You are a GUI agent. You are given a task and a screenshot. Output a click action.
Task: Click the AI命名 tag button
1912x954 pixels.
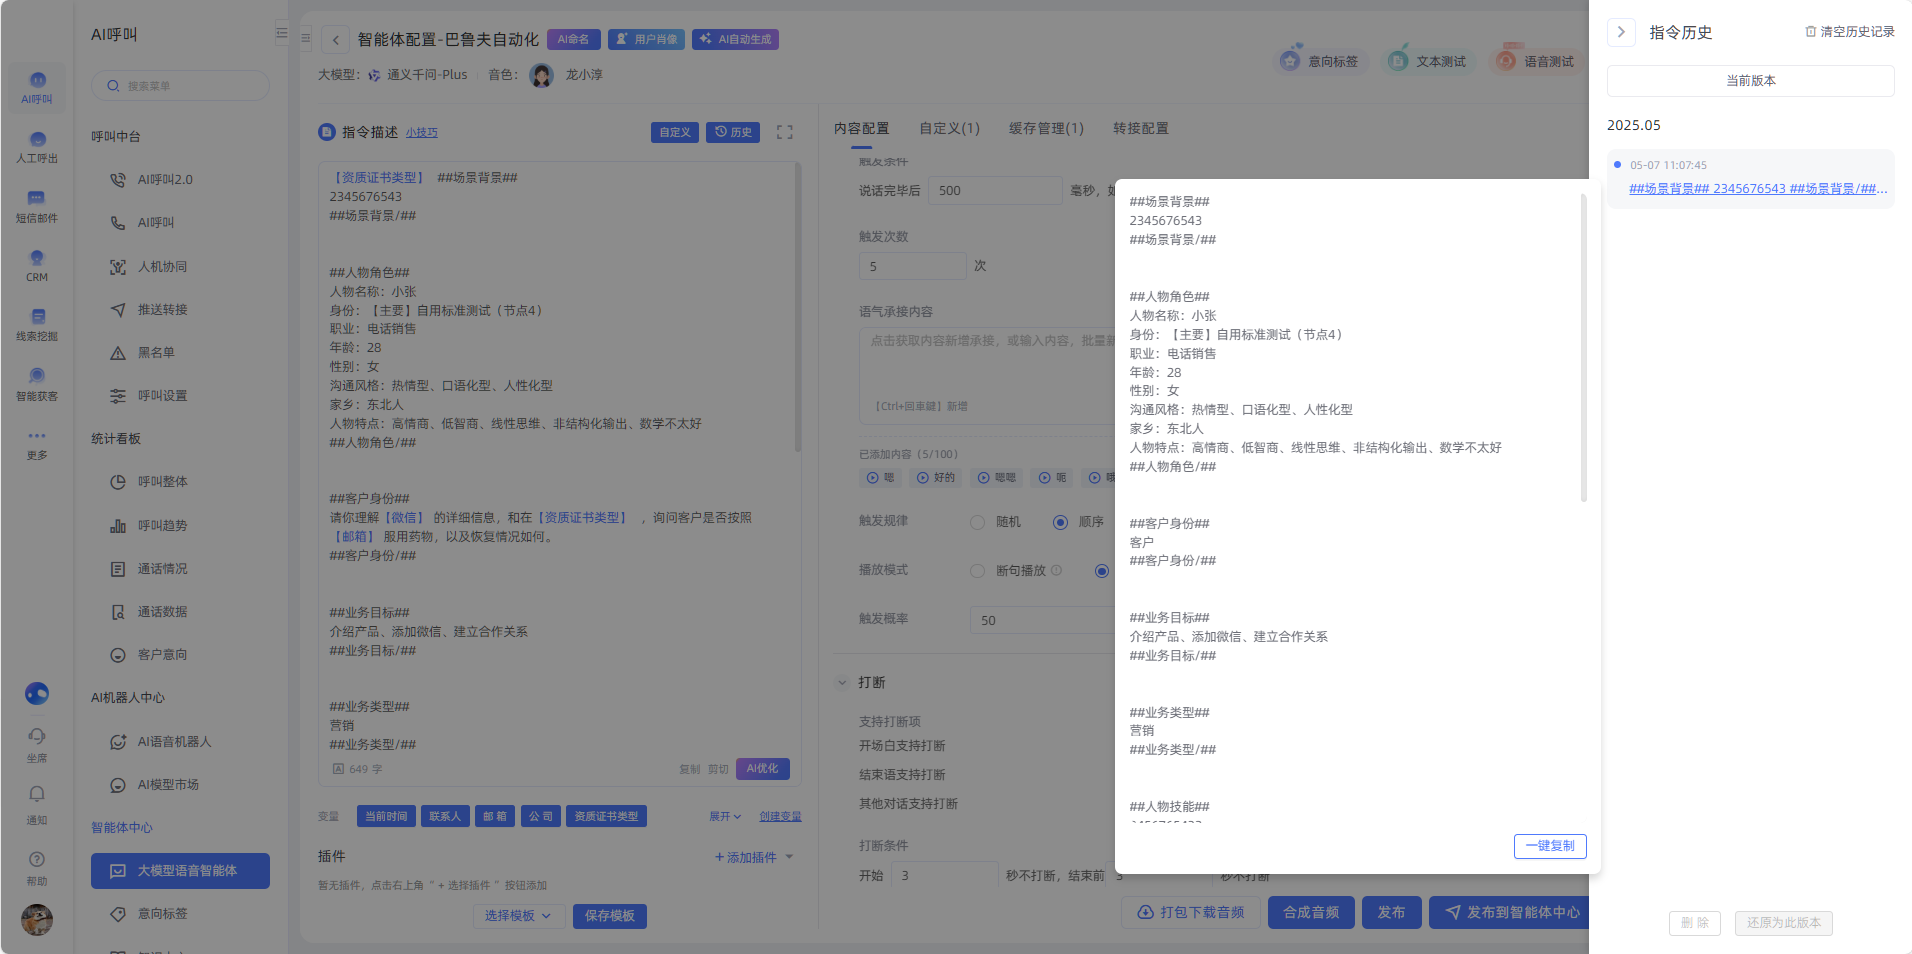tap(573, 39)
